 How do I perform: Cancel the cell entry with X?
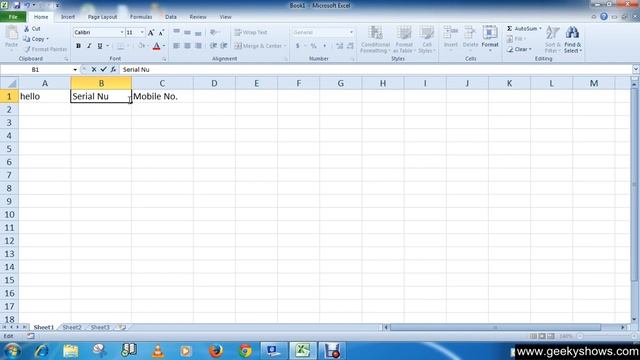[x=94, y=69]
